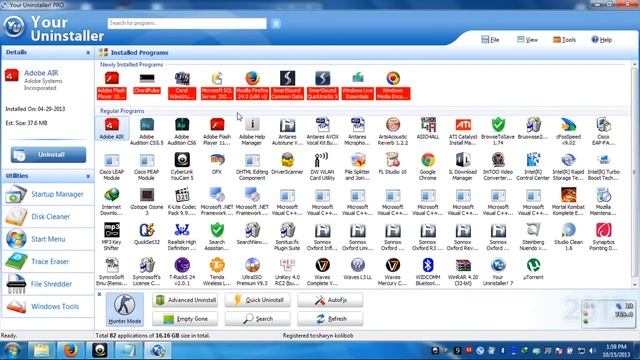Select the MP3 Key Shifter icon
Screen dimensions: 640x360
(112, 237)
